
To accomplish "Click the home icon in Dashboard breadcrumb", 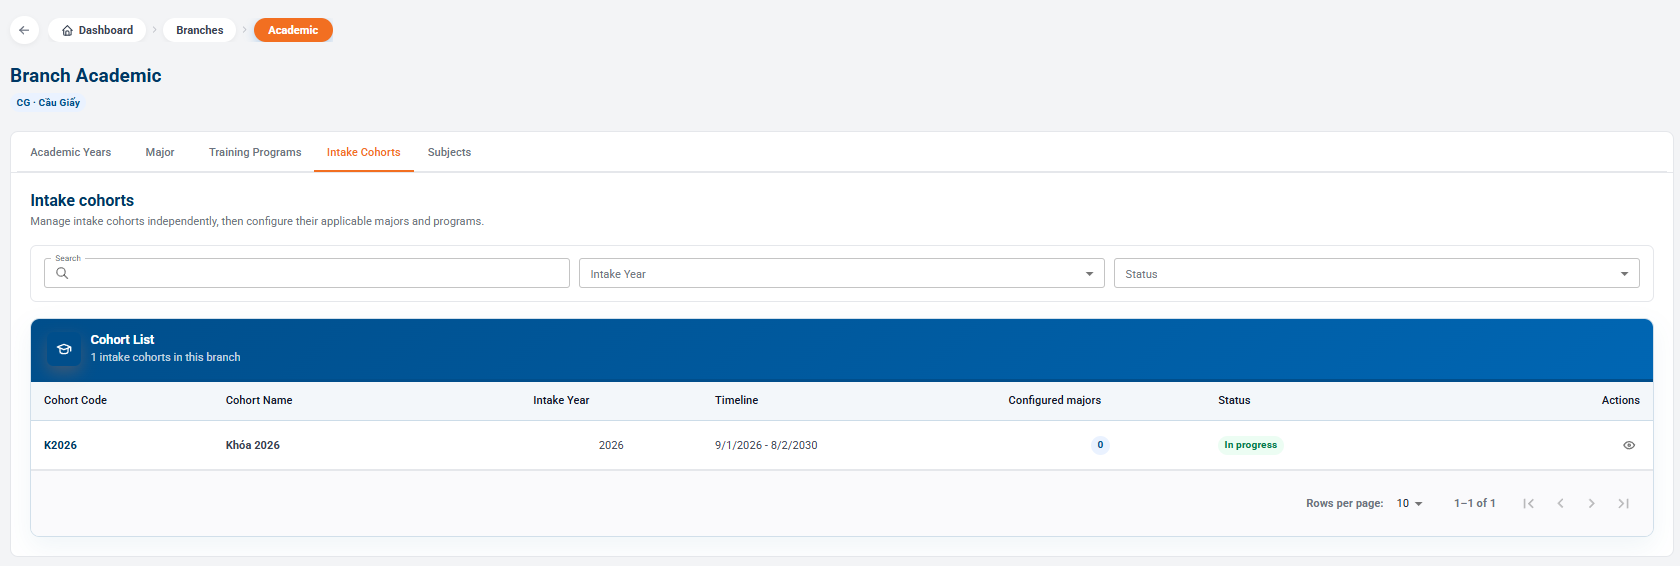I will pyautogui.click(x=67, y=30).
